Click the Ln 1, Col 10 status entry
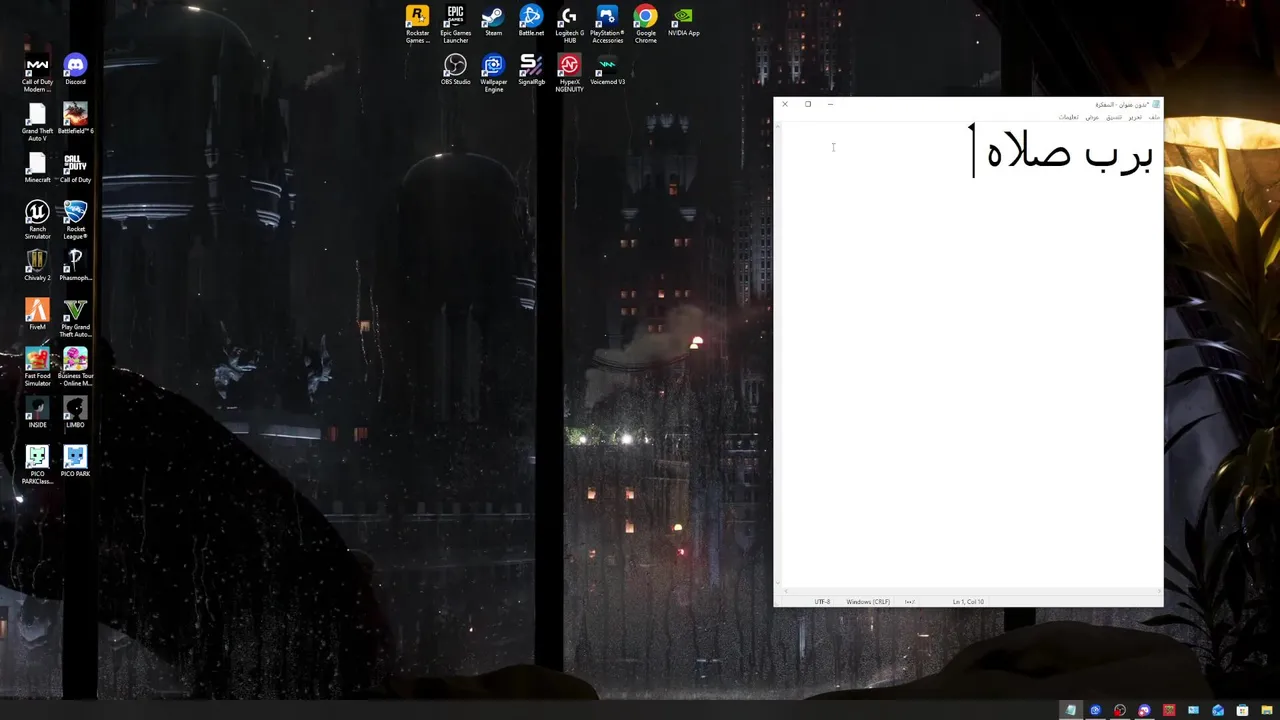Screen dimensions: 1280x720 point(968,602)
